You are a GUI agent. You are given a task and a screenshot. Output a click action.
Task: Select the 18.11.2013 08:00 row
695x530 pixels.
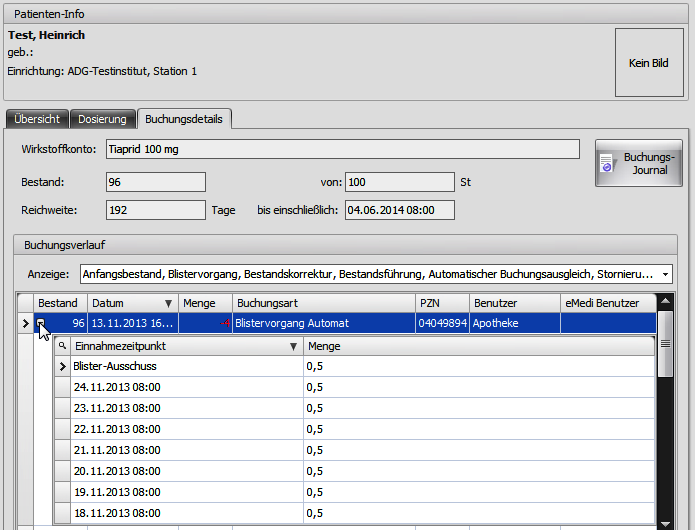(355, 513)
